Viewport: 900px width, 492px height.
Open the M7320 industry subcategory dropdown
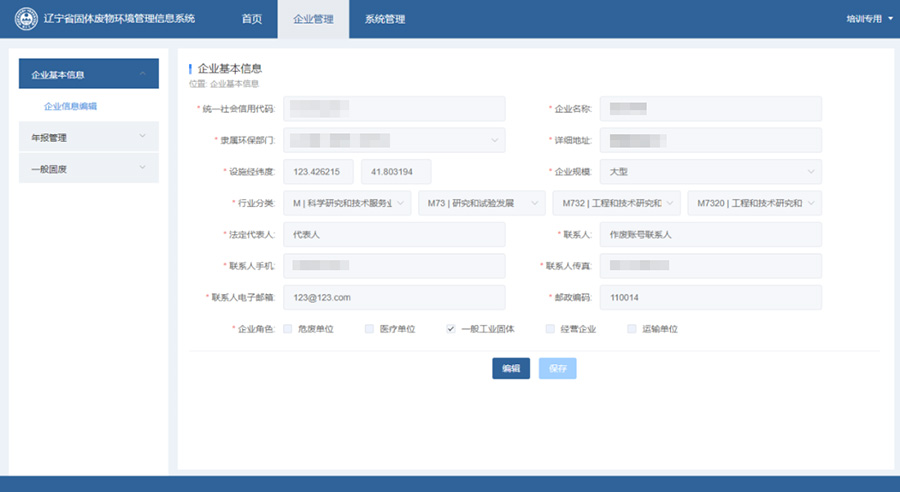[x=755, y=203]
